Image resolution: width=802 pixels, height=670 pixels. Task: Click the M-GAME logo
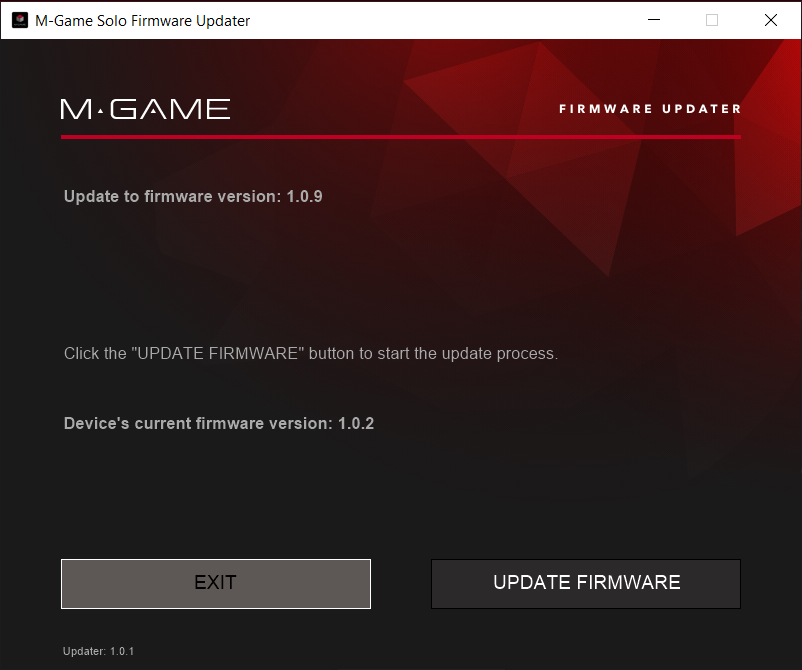(x=145, y=109)
